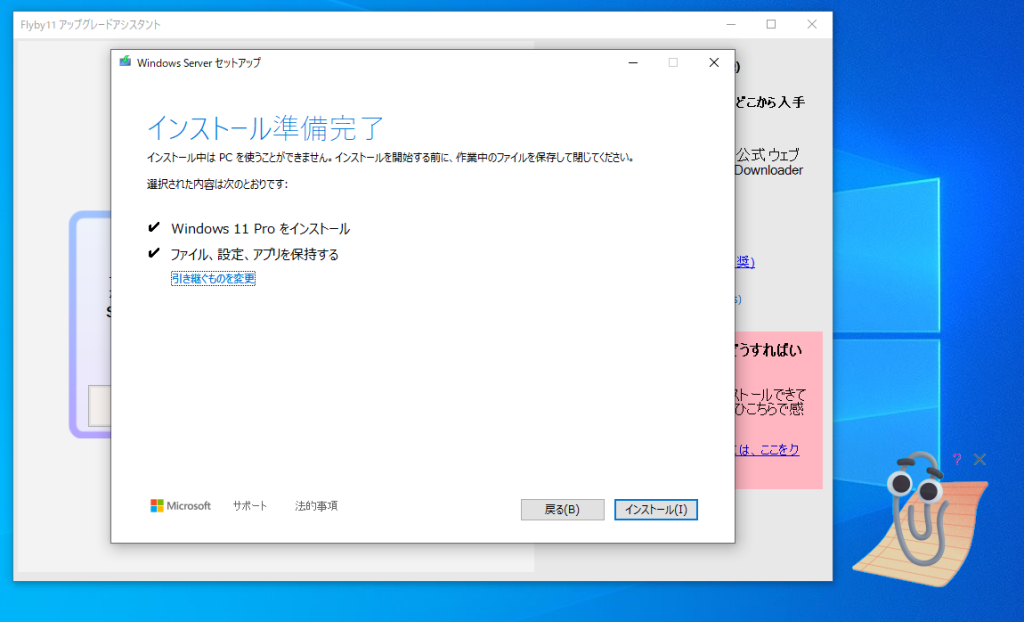Viewport: 1024px width, 622px height.
Task: Close the Windows Server セットアップ window
Action: click(714, 63)
